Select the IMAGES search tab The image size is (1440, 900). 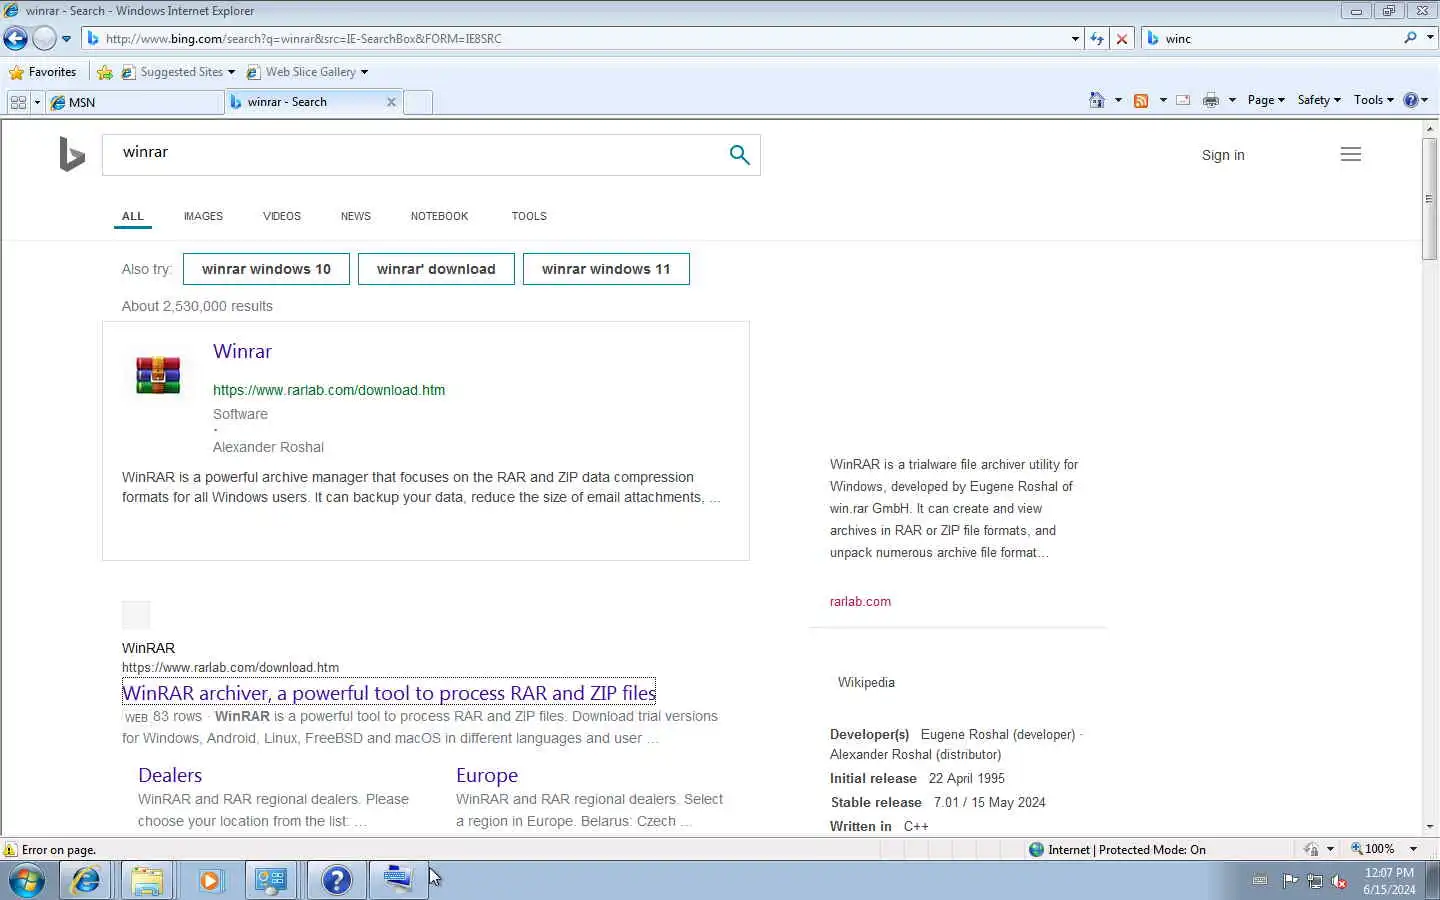point(203,216)
